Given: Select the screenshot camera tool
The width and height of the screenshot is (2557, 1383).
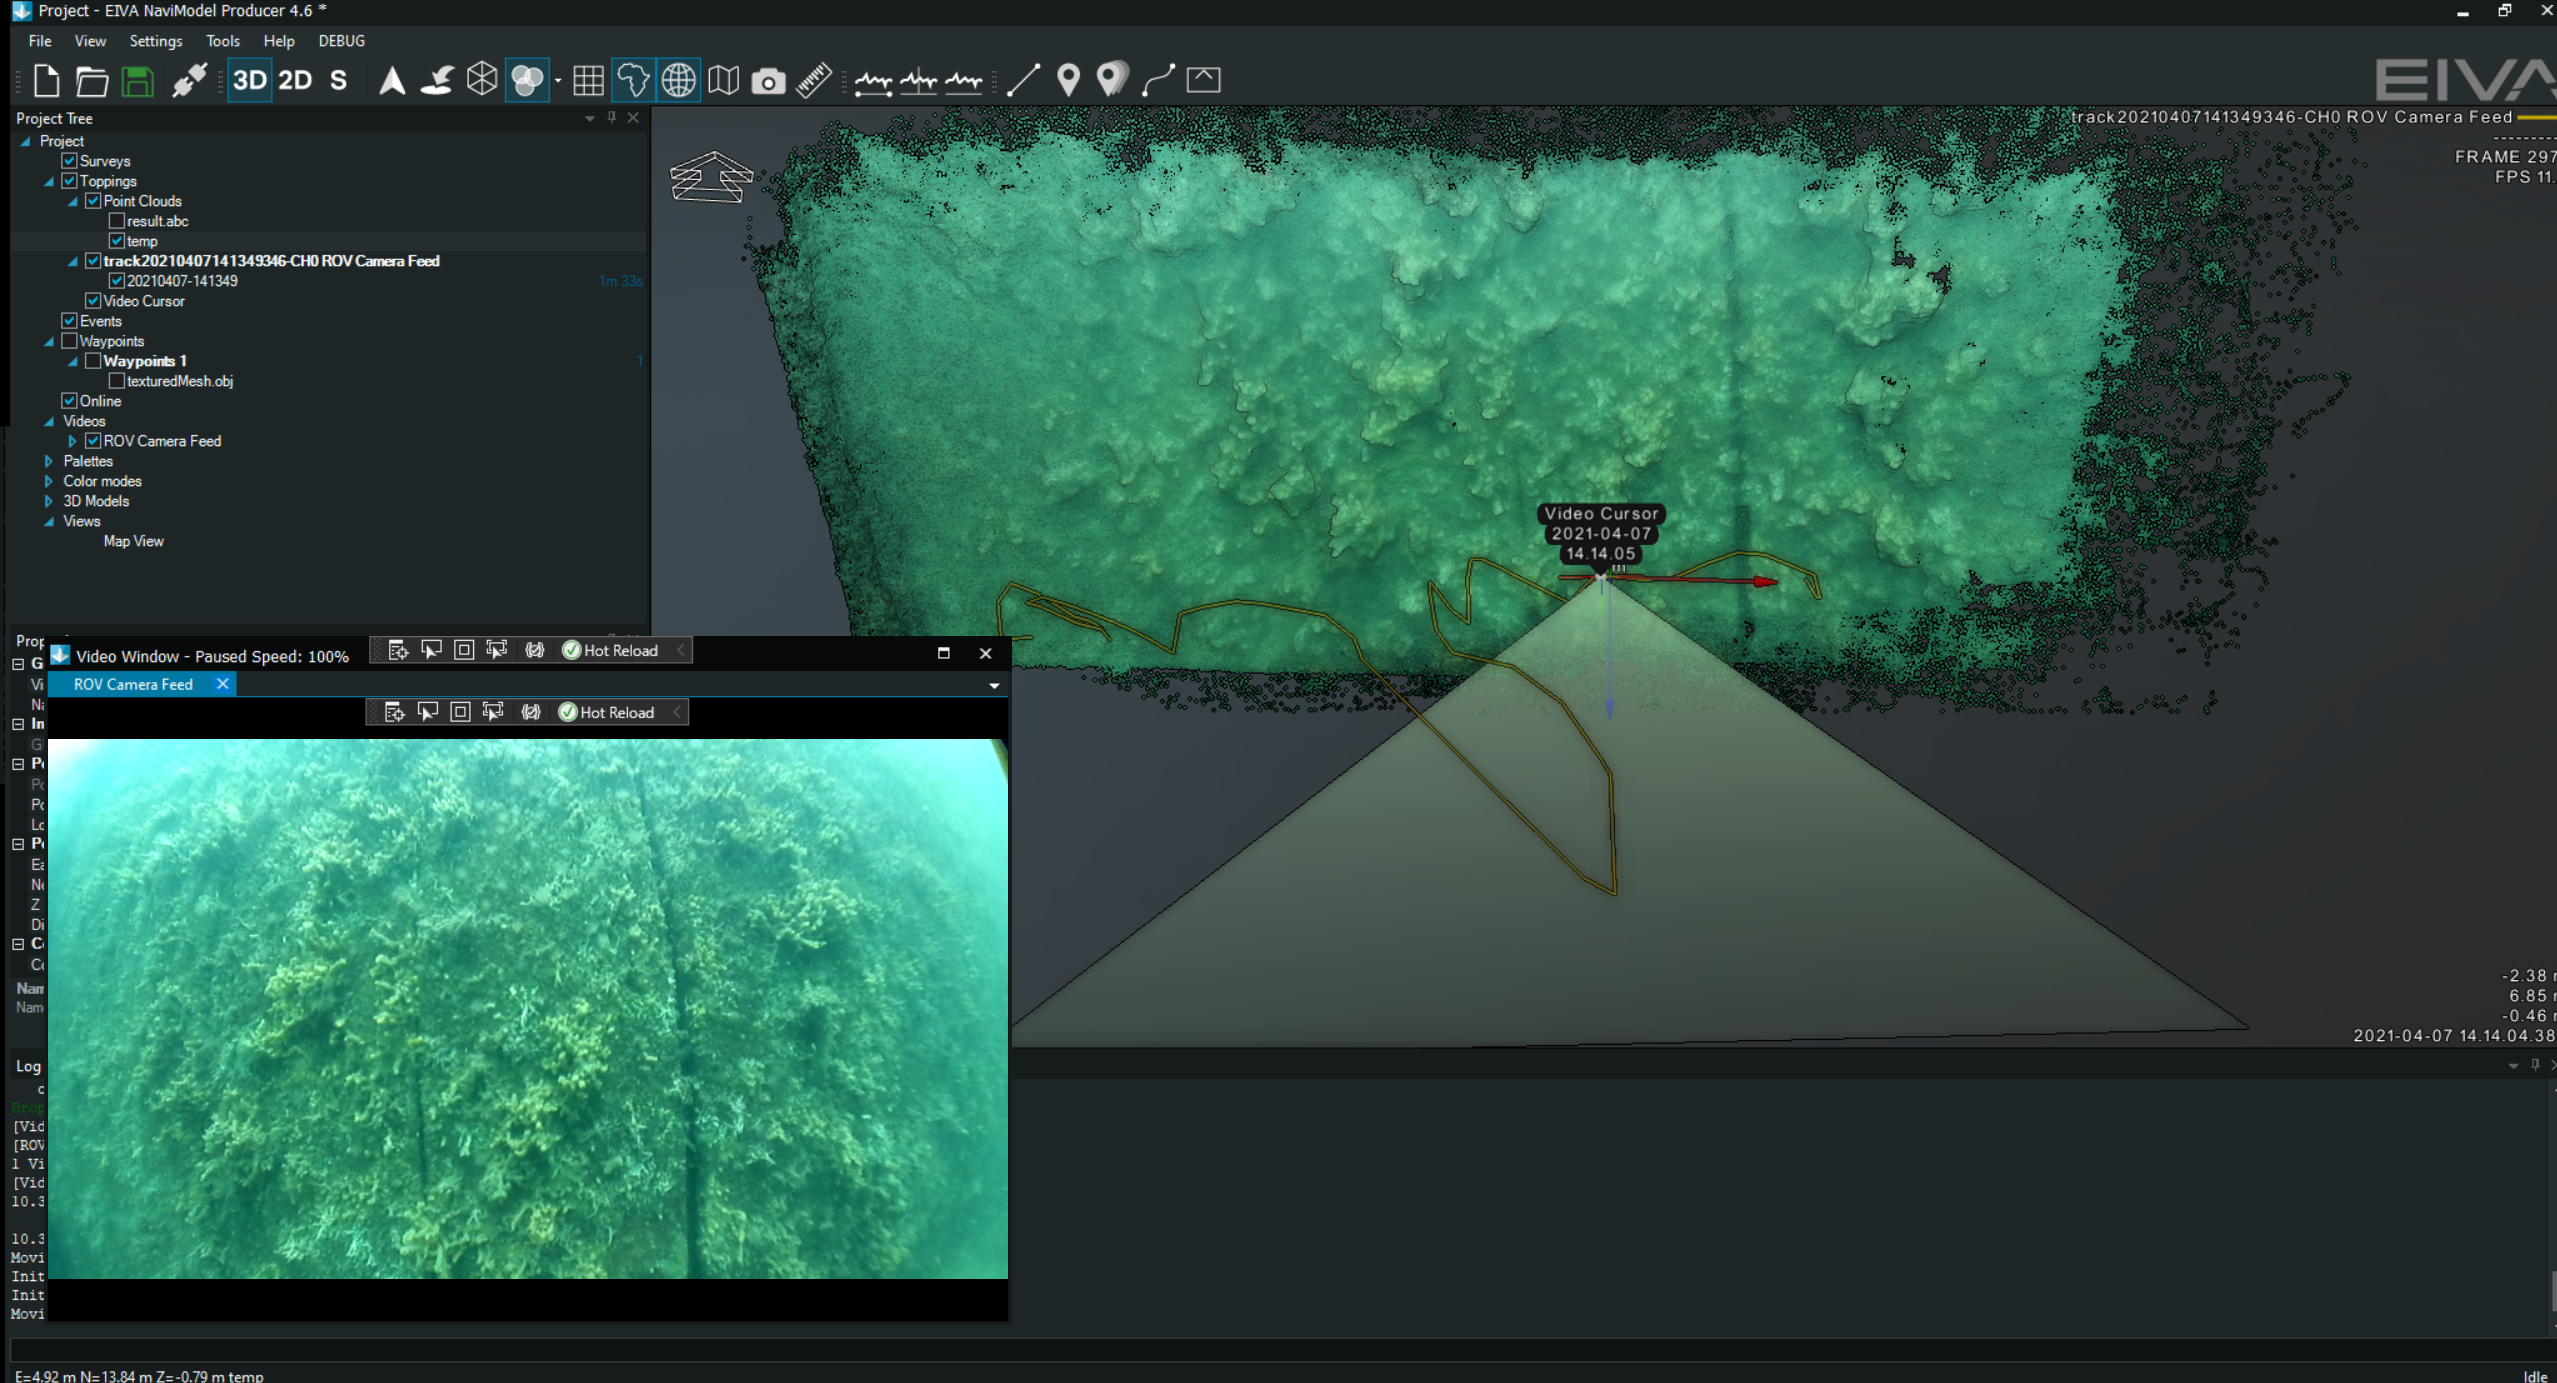Looking at the screenshot, I should click(768, 80).
